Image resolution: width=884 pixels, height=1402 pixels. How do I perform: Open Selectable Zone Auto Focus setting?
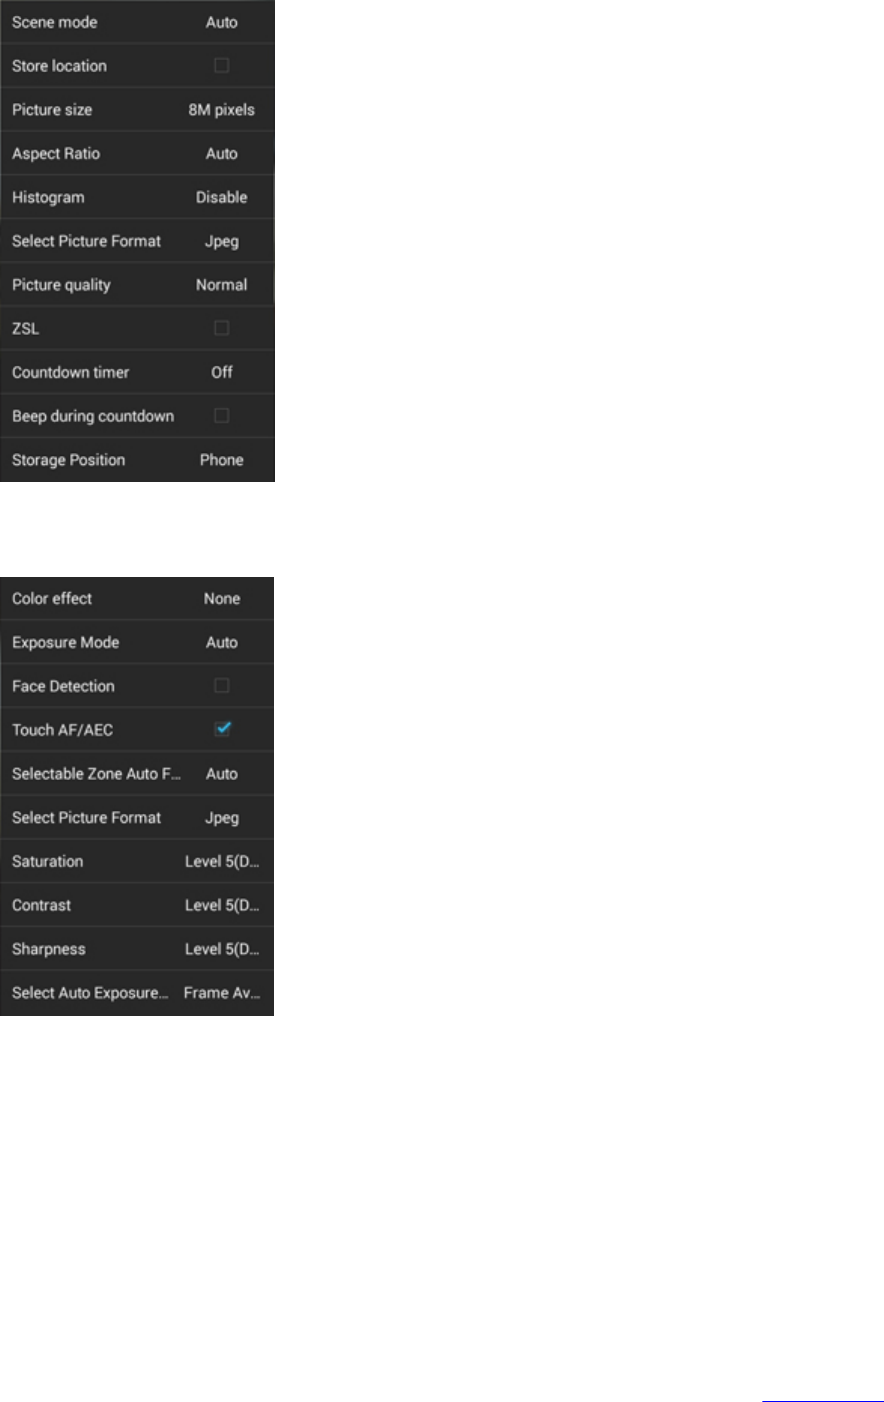pos(137,774)
